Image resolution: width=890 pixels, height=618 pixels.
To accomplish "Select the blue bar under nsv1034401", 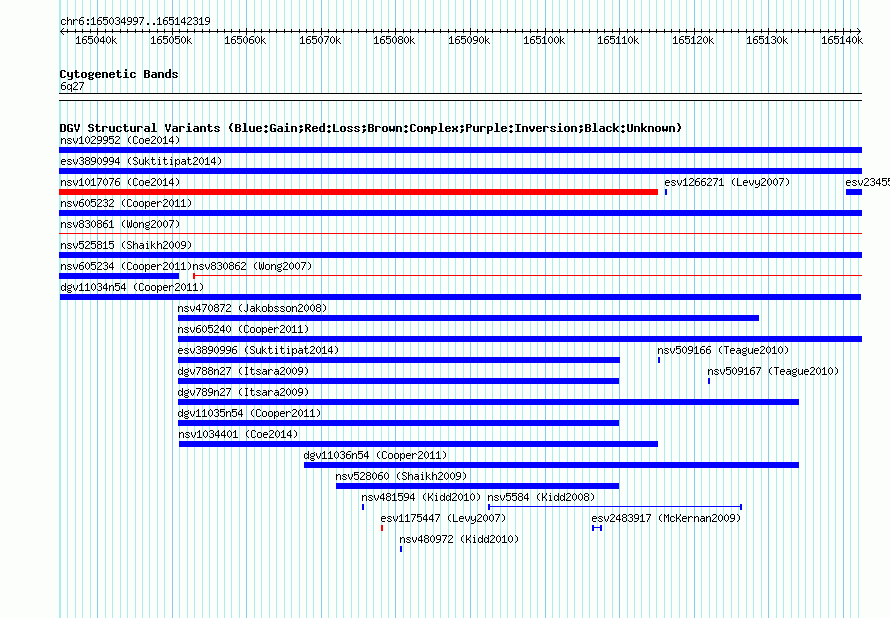I will tap(418, 444).
